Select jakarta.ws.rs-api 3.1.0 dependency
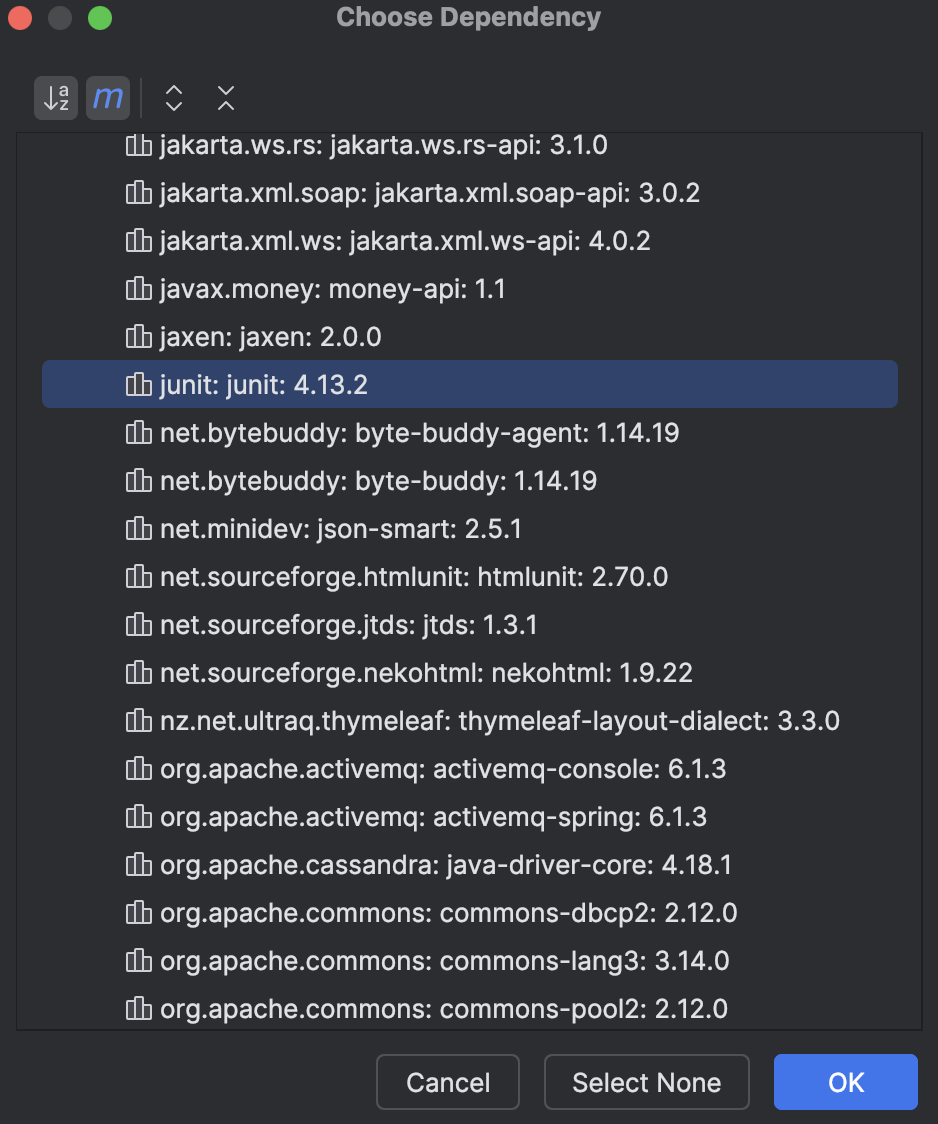The height and width of the screenshot is (1124, 938). click(469, 146)
